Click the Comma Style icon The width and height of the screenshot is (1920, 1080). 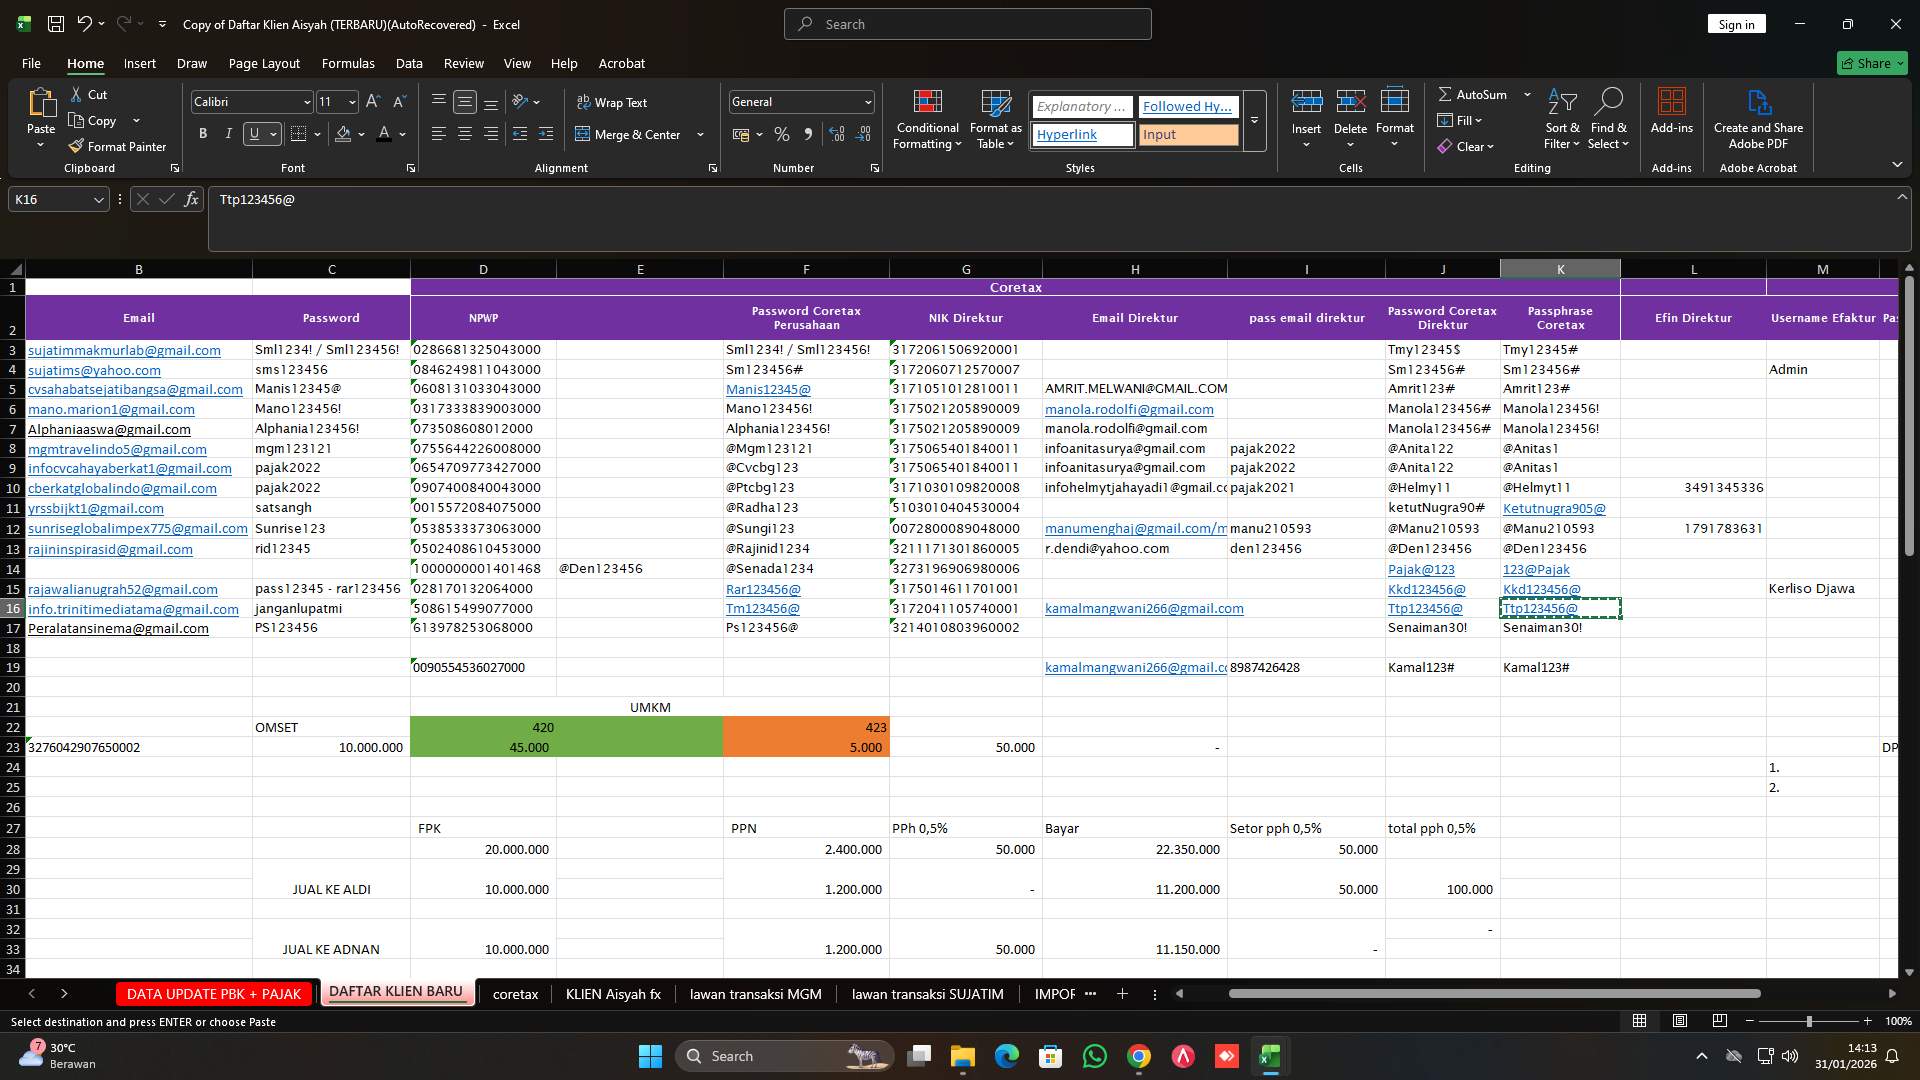809,134
